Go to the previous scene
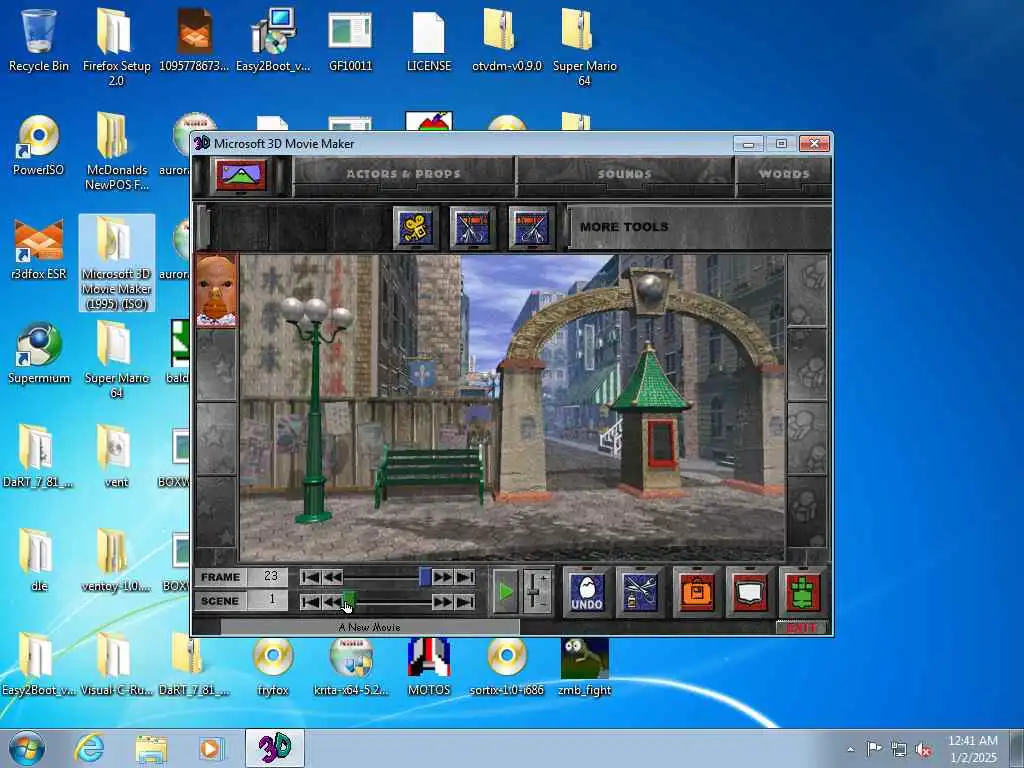 (x=332, y=601)
